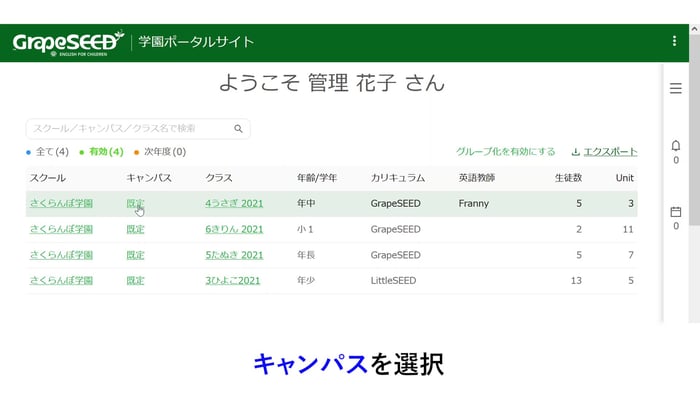Click the teacher name Franny
This screenshot has width=700, height=393.
pos(474,203)
